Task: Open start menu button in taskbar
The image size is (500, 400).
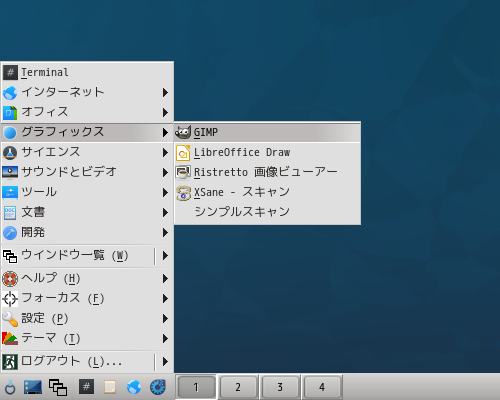Action: point(10,387)
